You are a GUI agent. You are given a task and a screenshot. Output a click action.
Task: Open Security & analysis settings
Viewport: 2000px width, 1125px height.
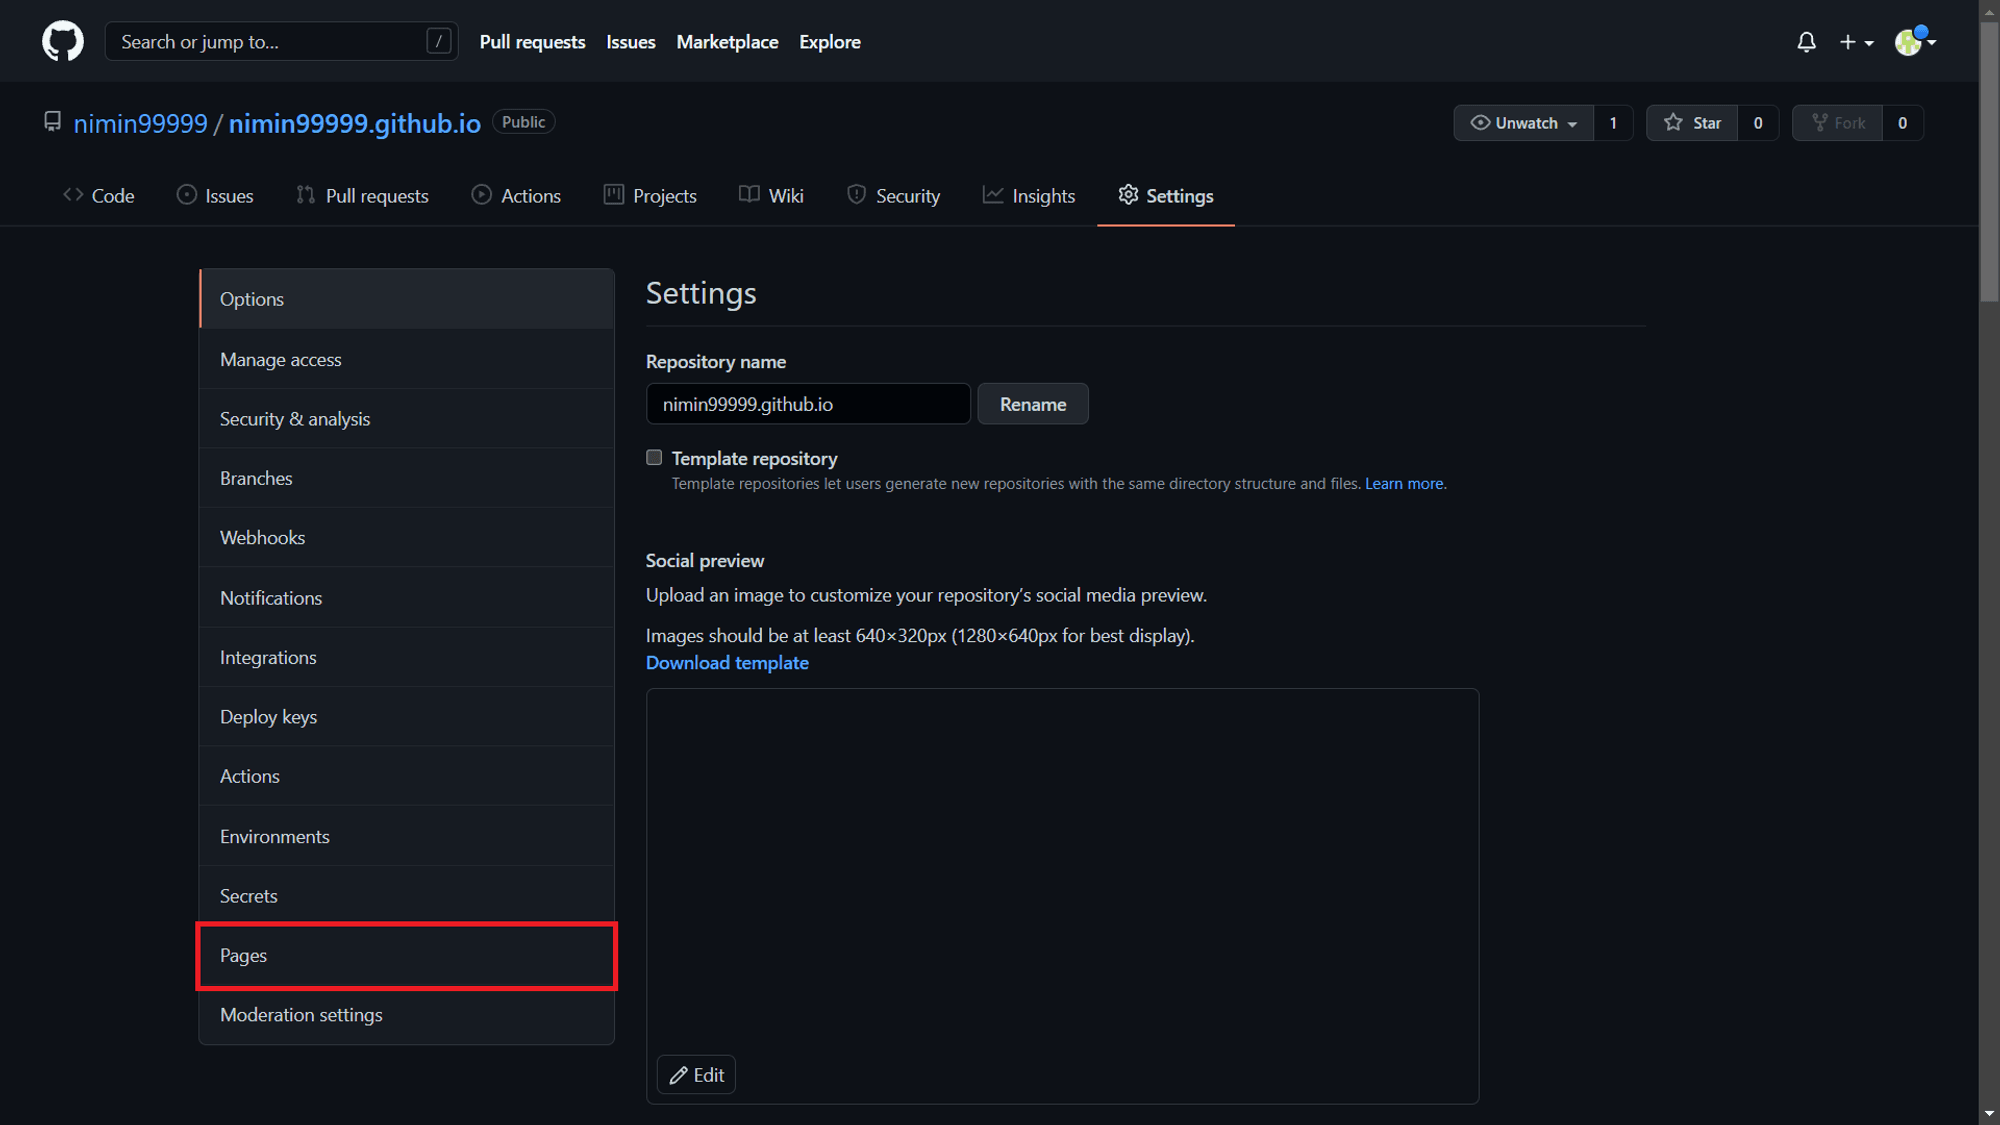pyautogui.click(x=406, y=418)
